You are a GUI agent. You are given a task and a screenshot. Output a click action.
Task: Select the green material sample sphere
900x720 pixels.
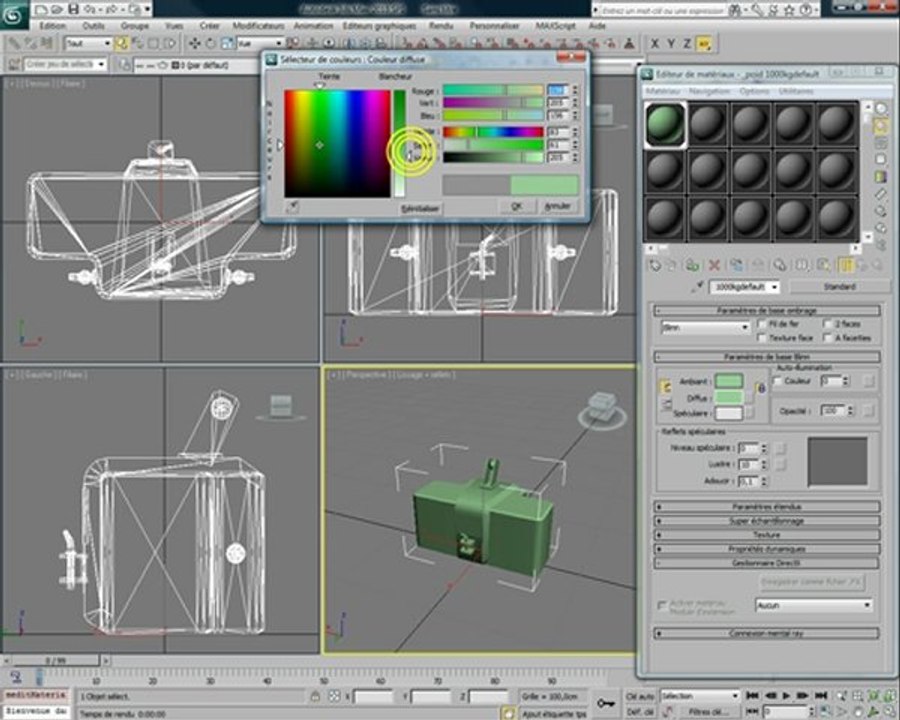coord(665,125)
